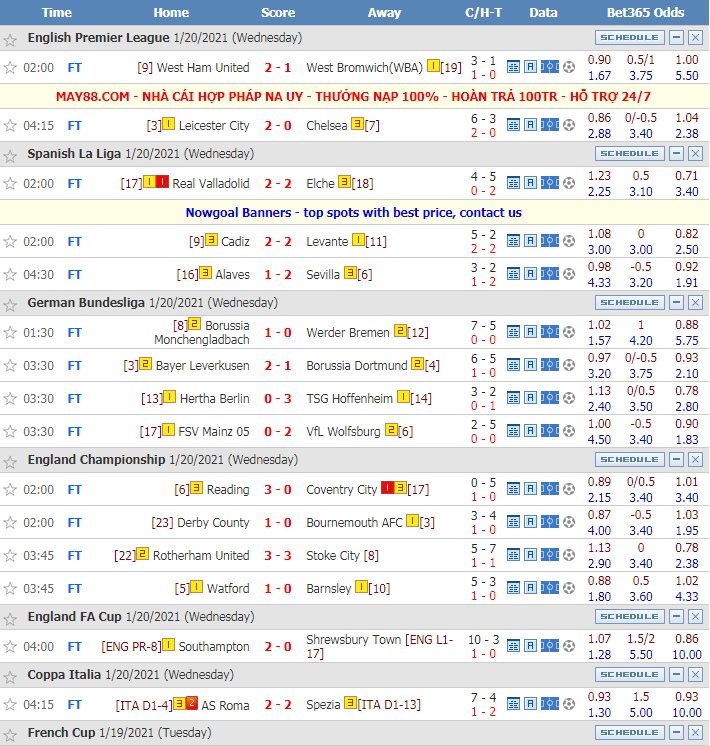Screen dimensions: 710x746
Task: Star the Watford vs Barnsley match
Action: pyautogui.click(x=10, y=589)
